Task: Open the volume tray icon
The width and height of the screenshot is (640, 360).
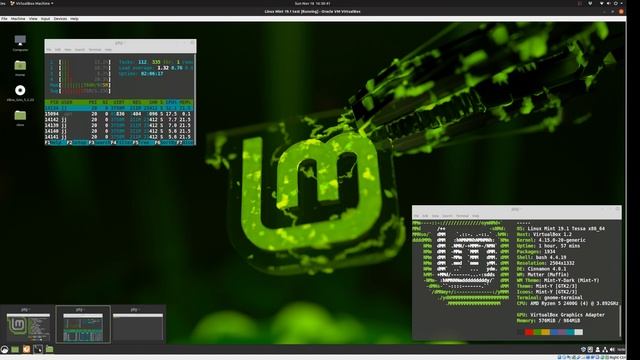Action: 612,349
